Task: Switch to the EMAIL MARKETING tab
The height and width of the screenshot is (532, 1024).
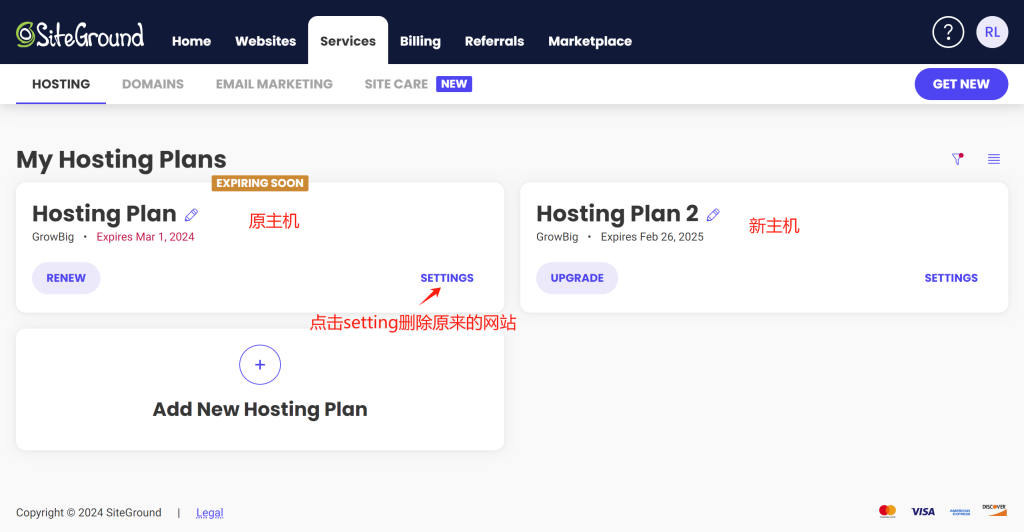Action: pyautogui.click(x=274, y=84)
